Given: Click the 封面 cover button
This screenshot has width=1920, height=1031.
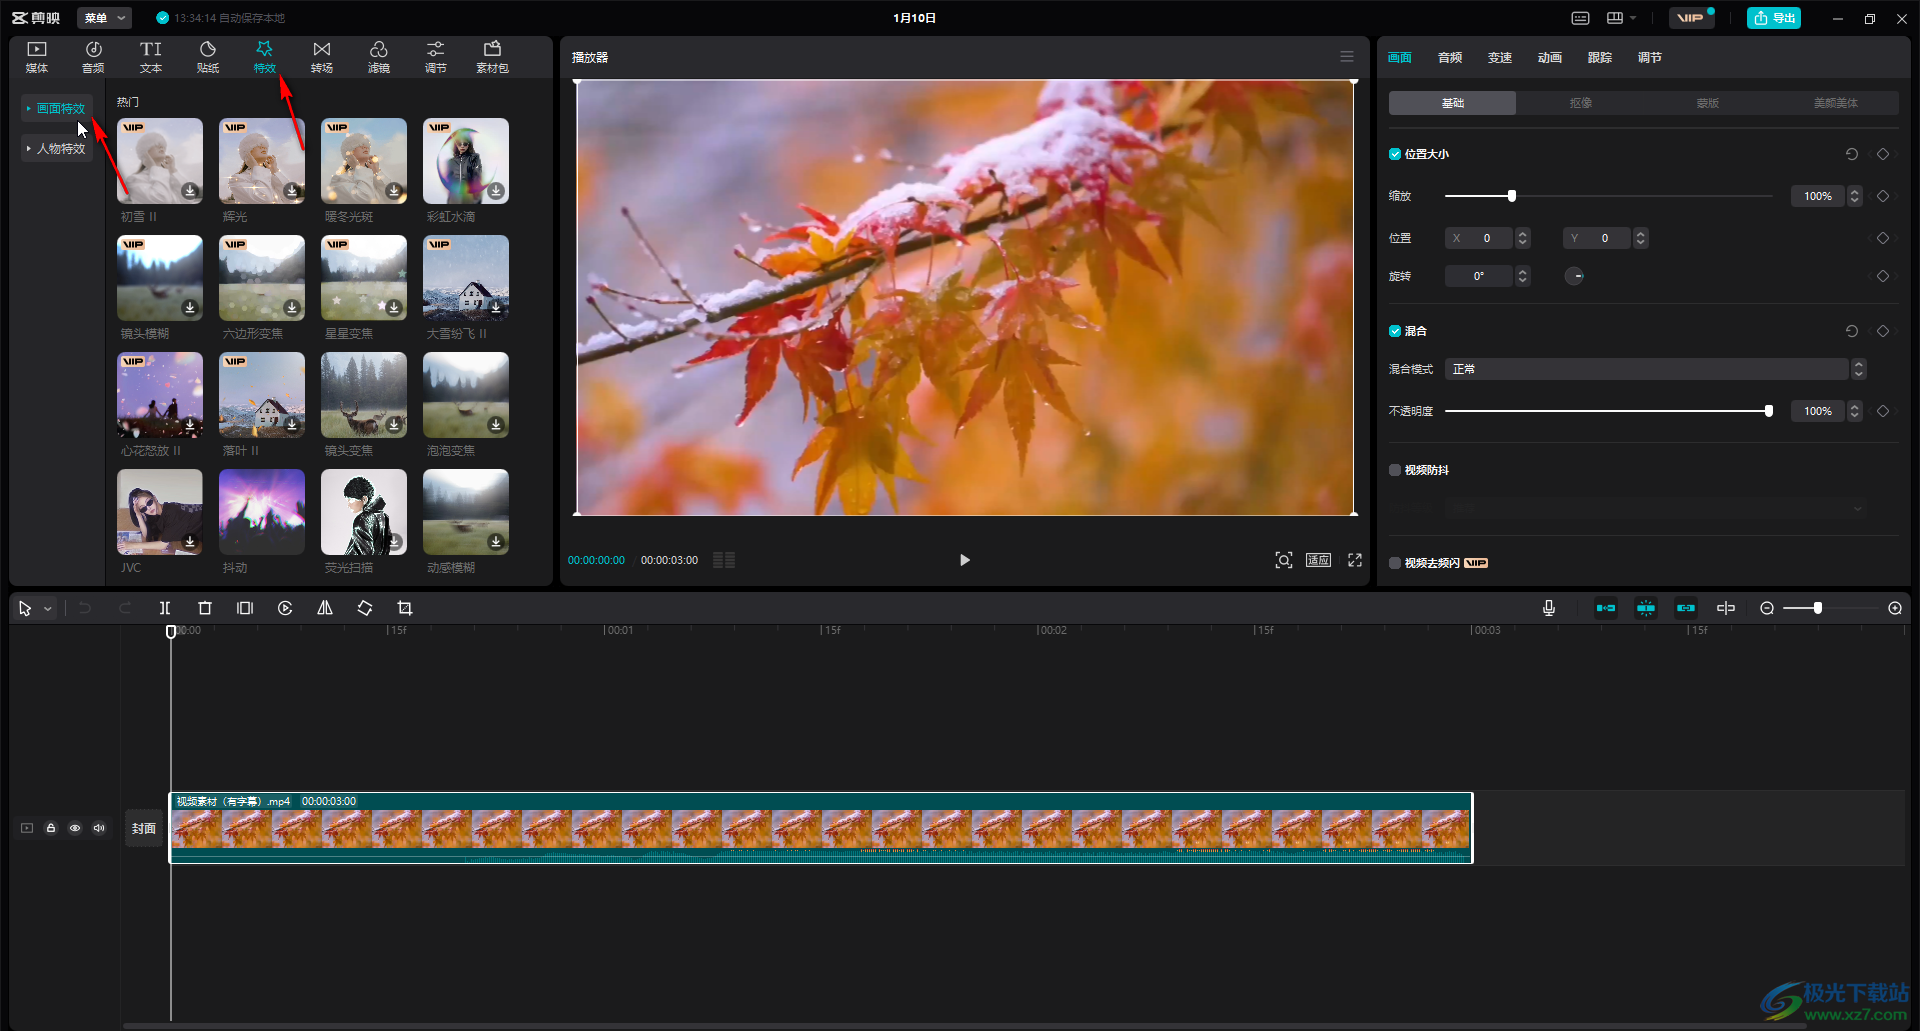Looking at the screenshot, I should pyautogui.click(x=144, y=828).
